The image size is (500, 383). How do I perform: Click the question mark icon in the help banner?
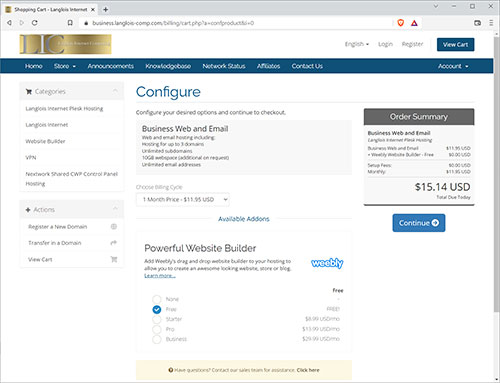[x=171, y=370]
